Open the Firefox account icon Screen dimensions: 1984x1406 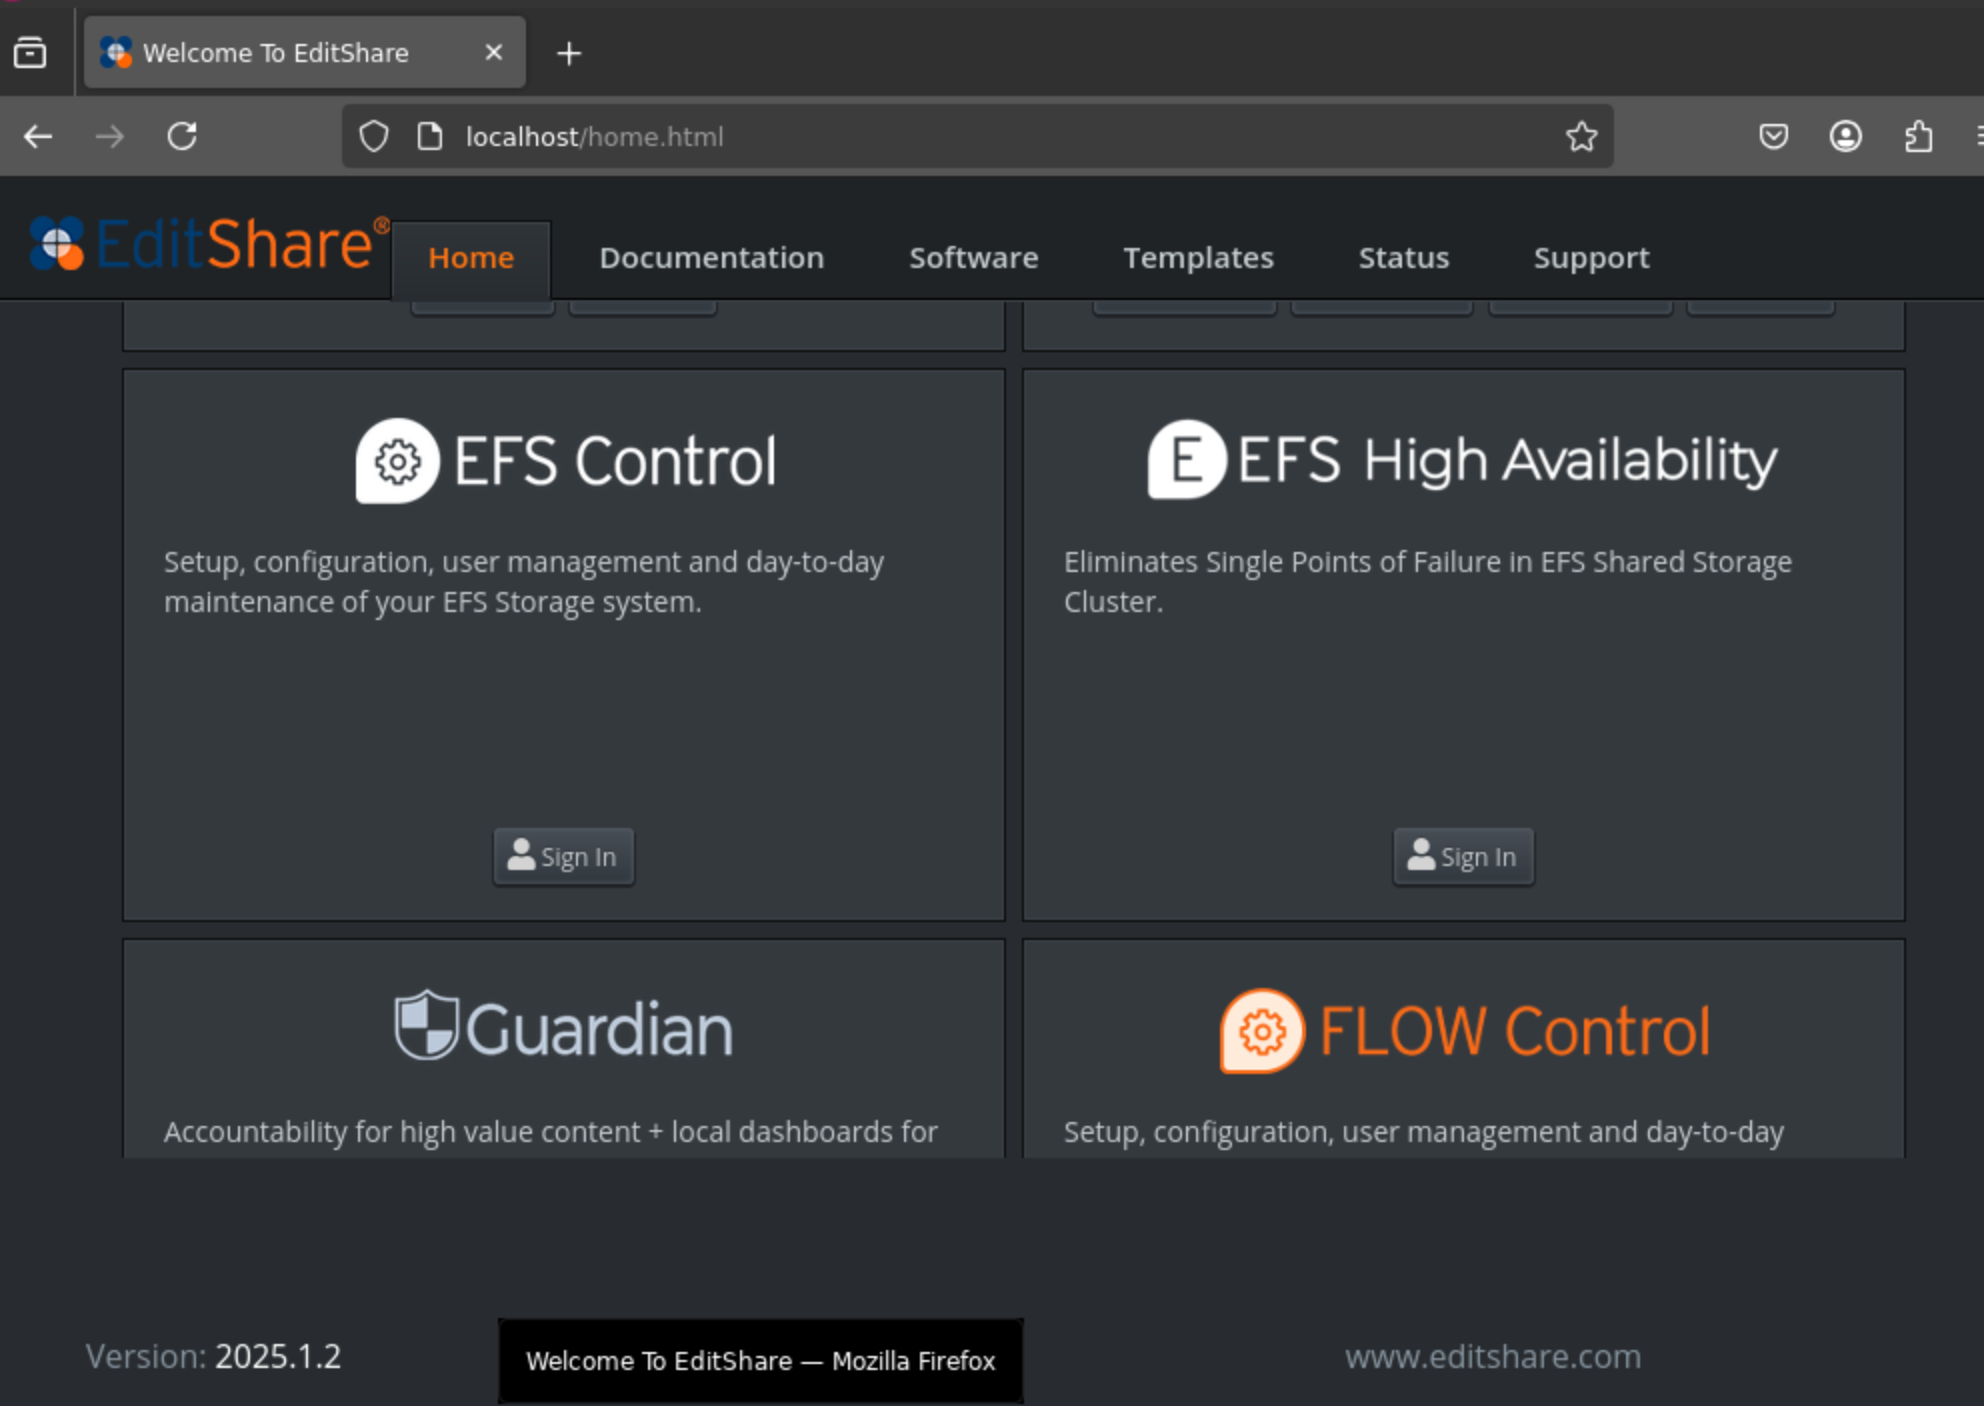pos(1845,136)
